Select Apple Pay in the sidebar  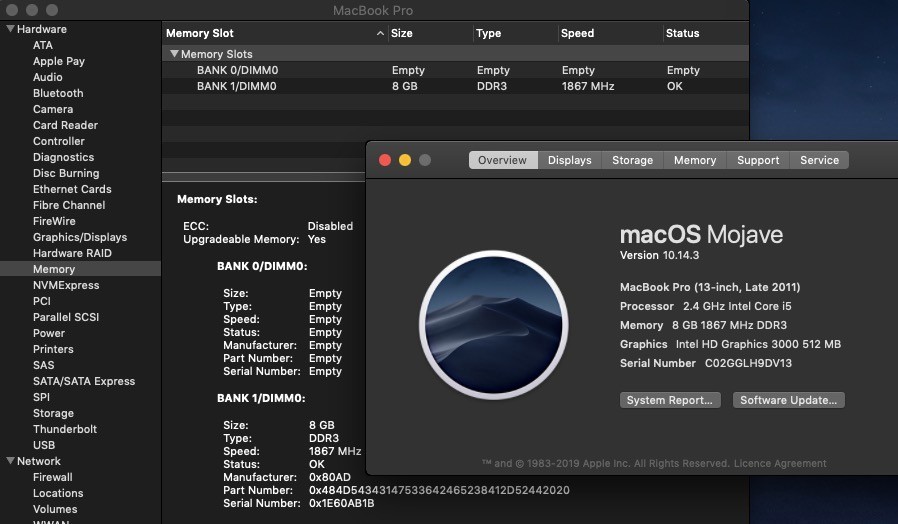[59, 61]
